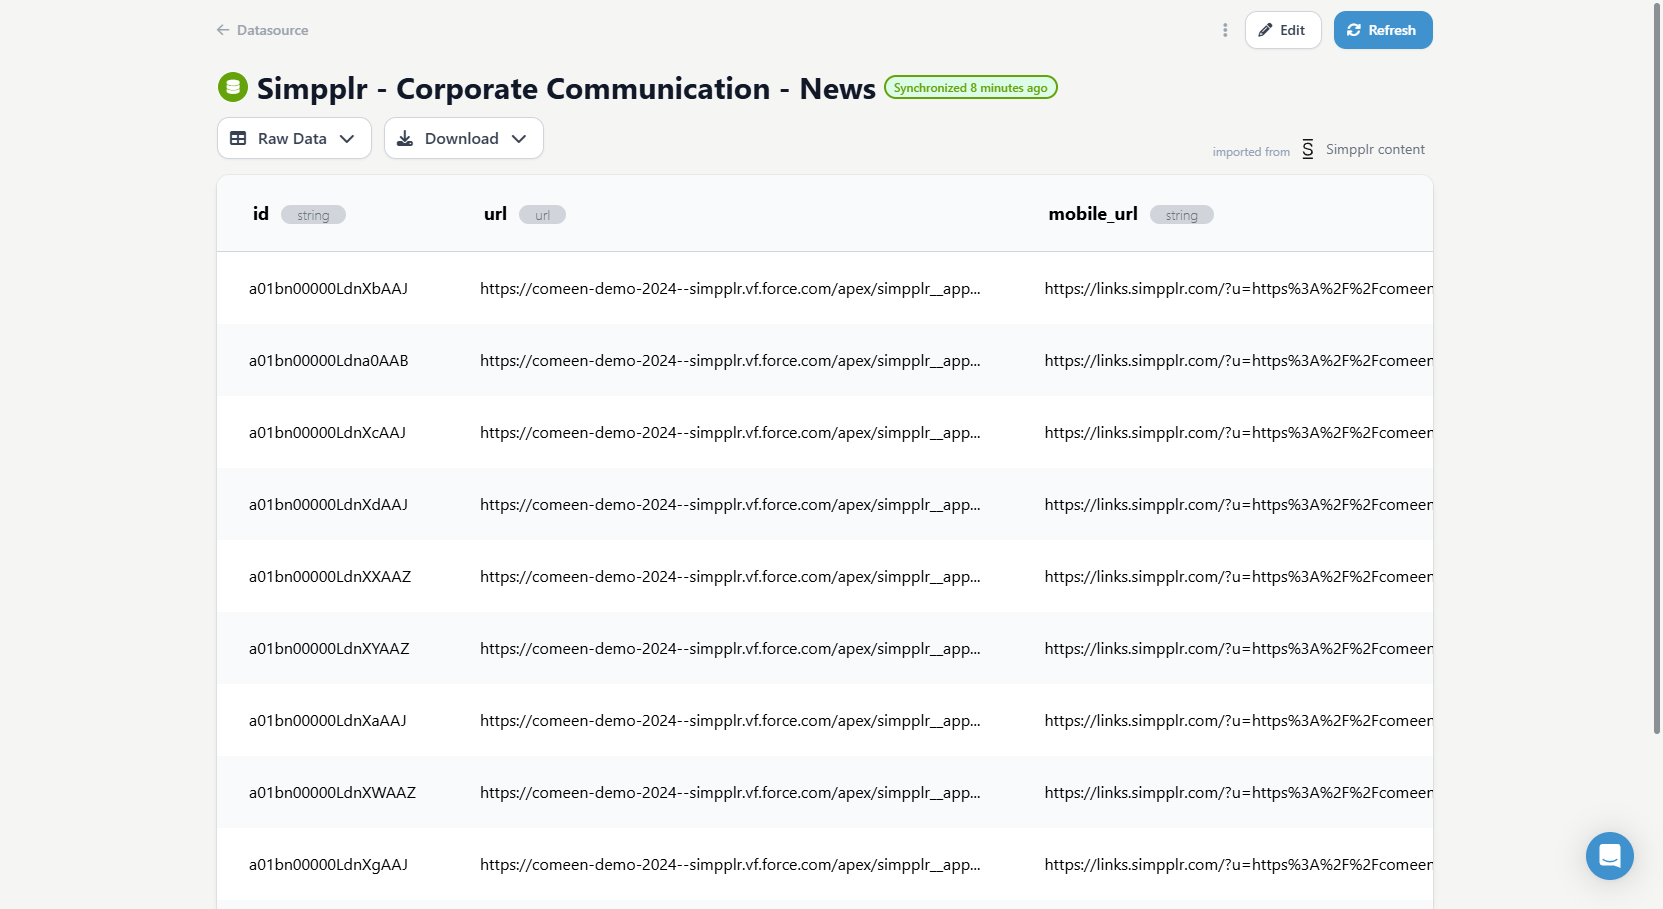The width and height of the screenshot is (1663, 909).
Task: Select id cell a01bn00000LdnXYAAZ
Action: (329, 648)
